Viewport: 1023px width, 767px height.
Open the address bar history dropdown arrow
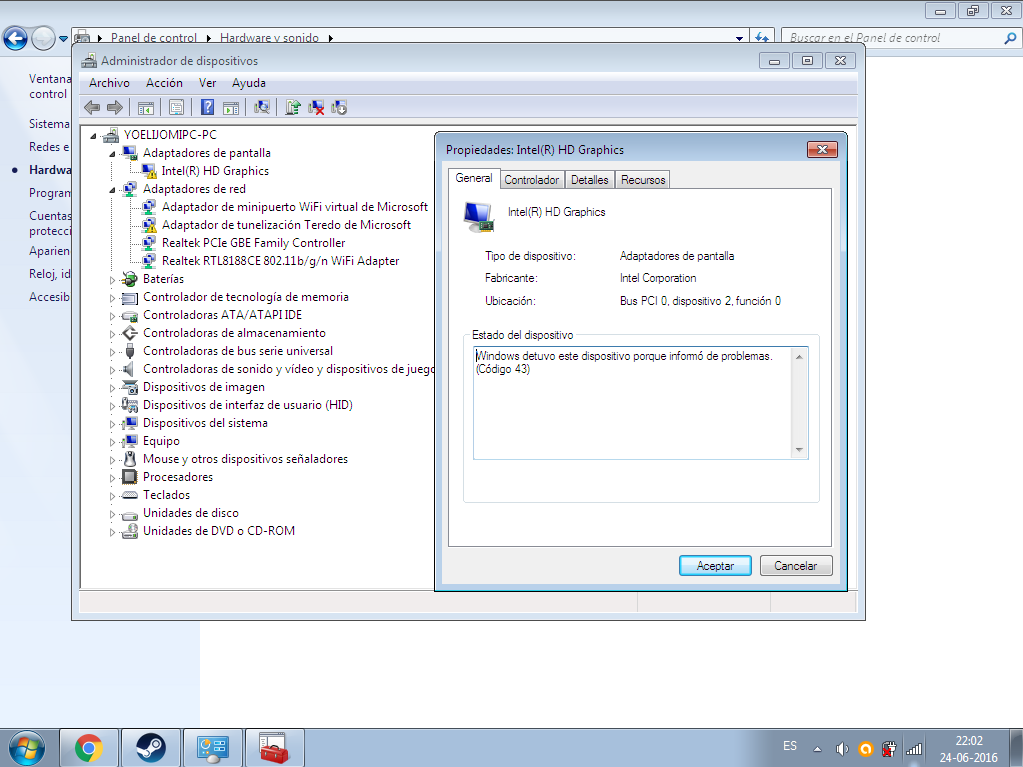tap(739, 38)
